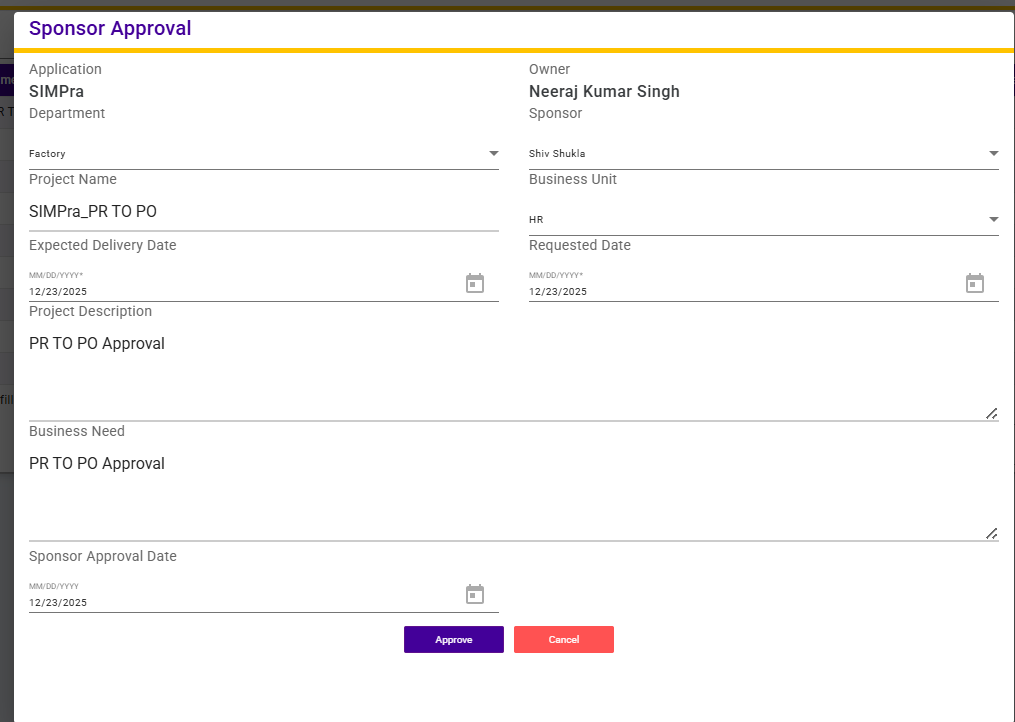Viewport: 1015px width, 722px height.
Task: Click resize handle of Business Need box
Action: pos(991,533)
